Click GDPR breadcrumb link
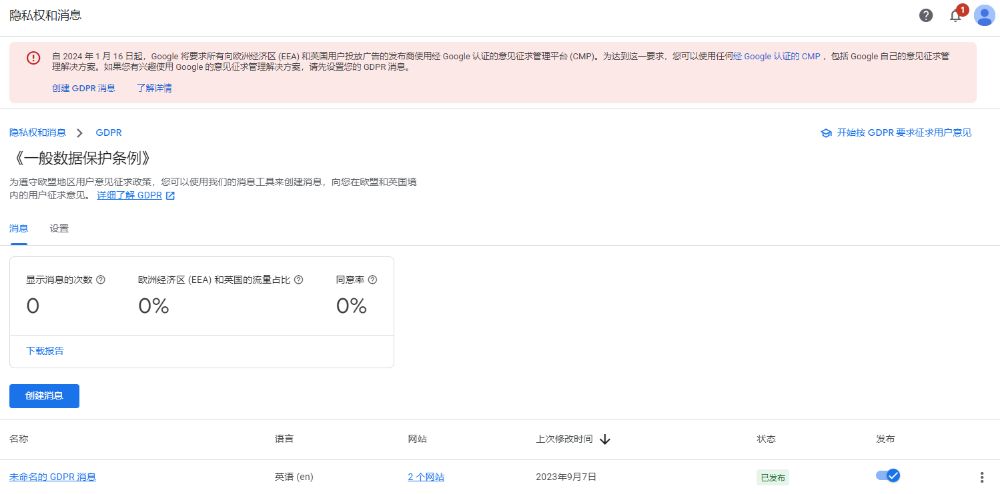 (x=108, y=133)
